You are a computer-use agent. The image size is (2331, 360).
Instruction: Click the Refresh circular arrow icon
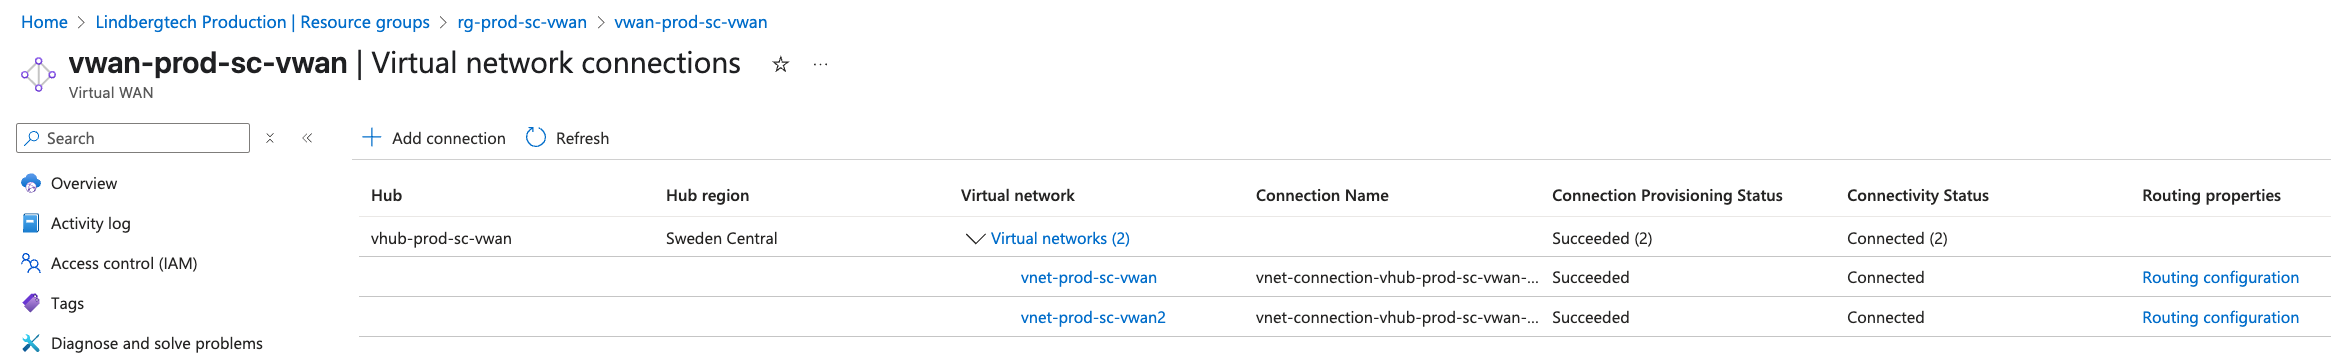tap(536, 138)
